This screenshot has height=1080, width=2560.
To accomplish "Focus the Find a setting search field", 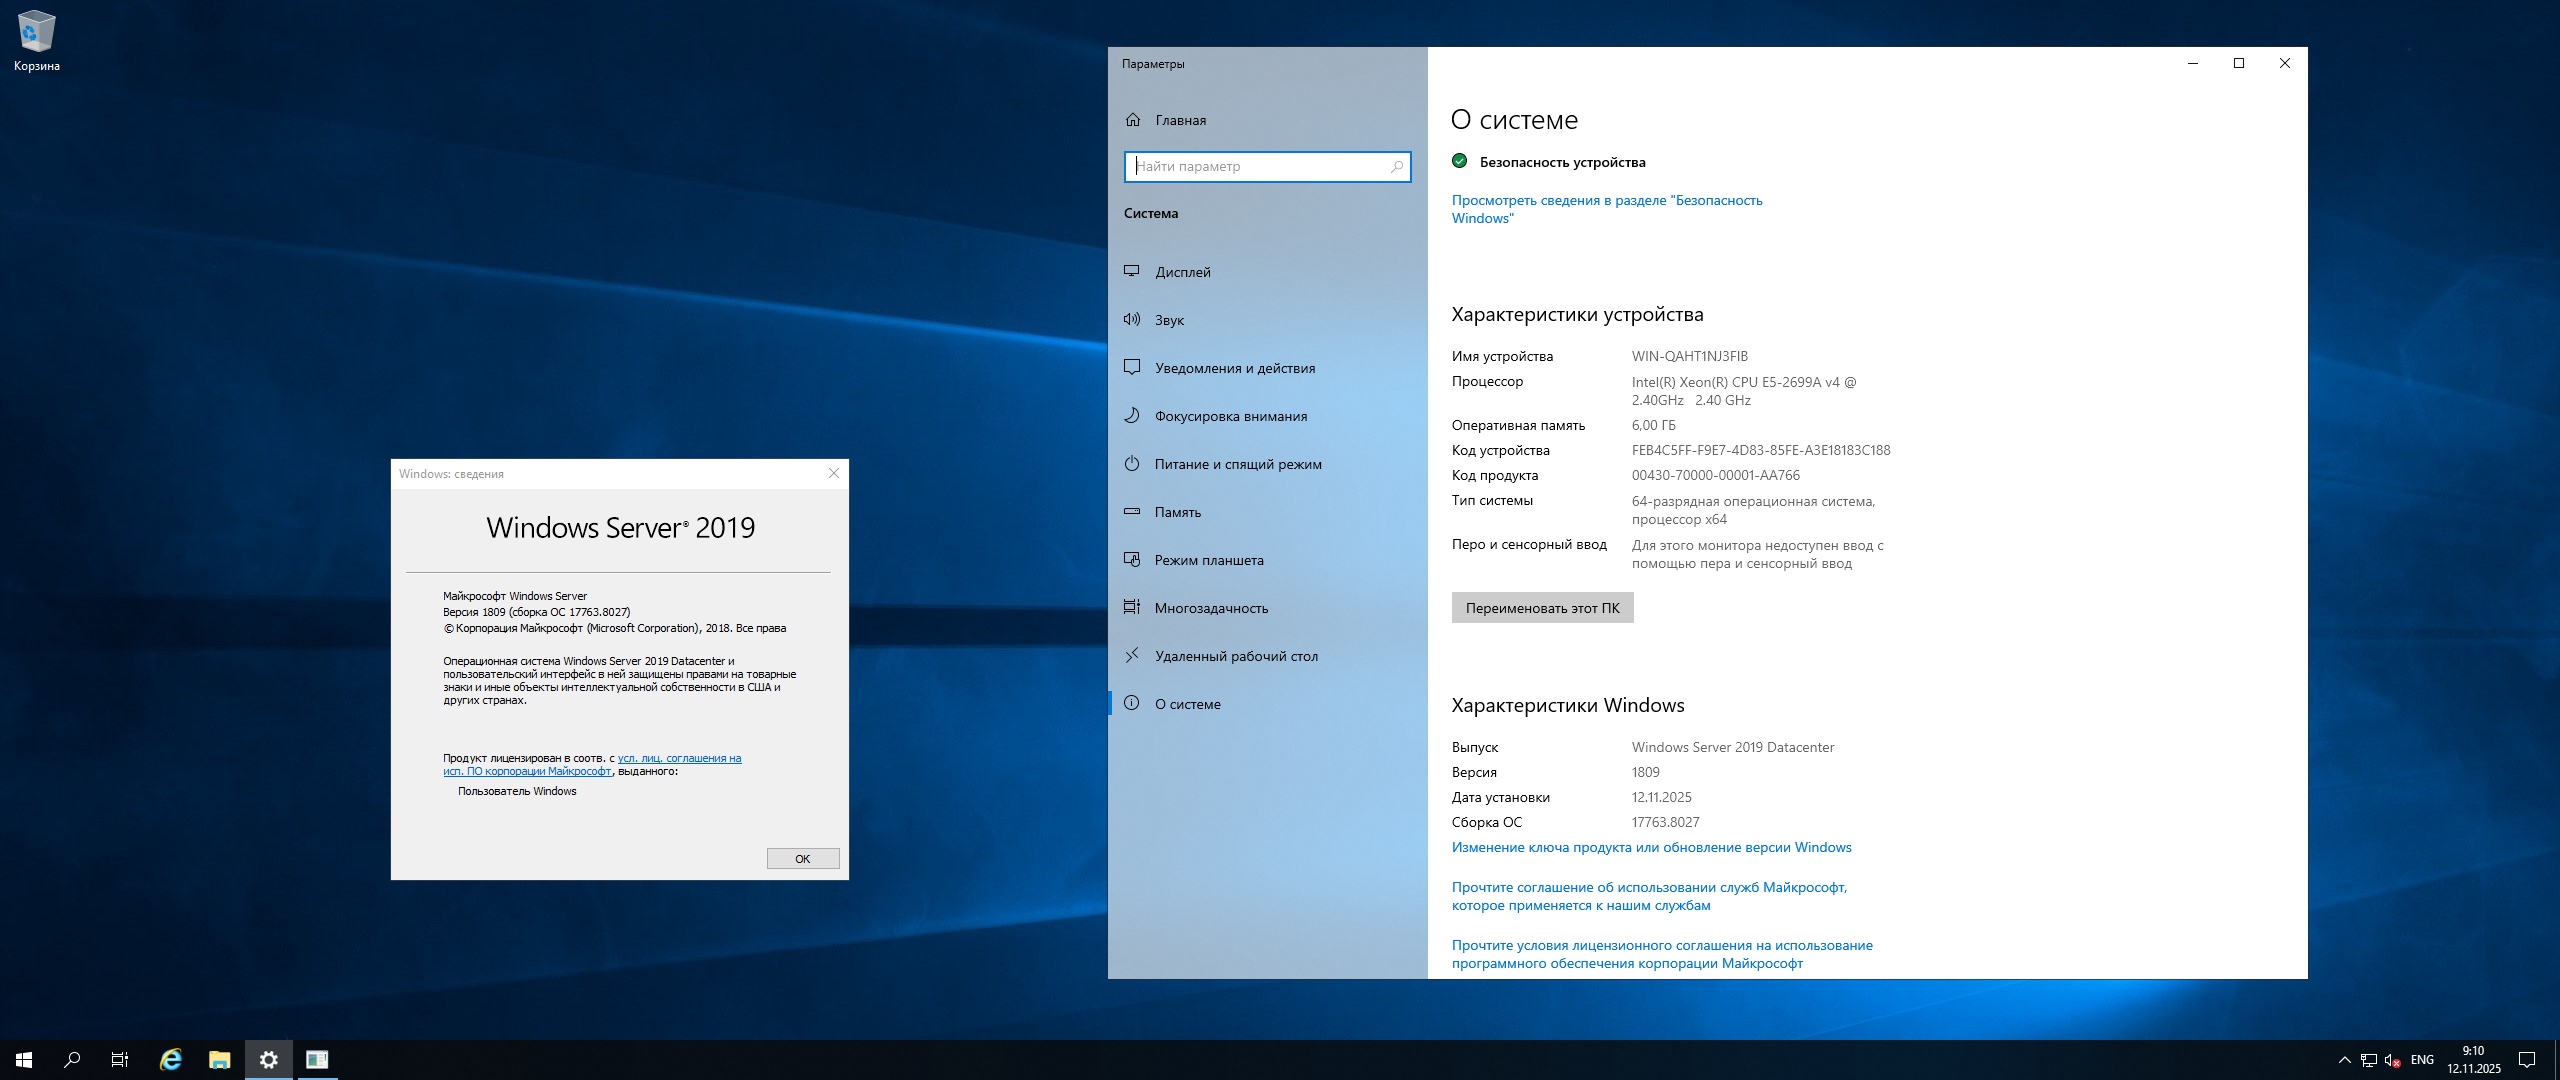I will coord(1260,166).
